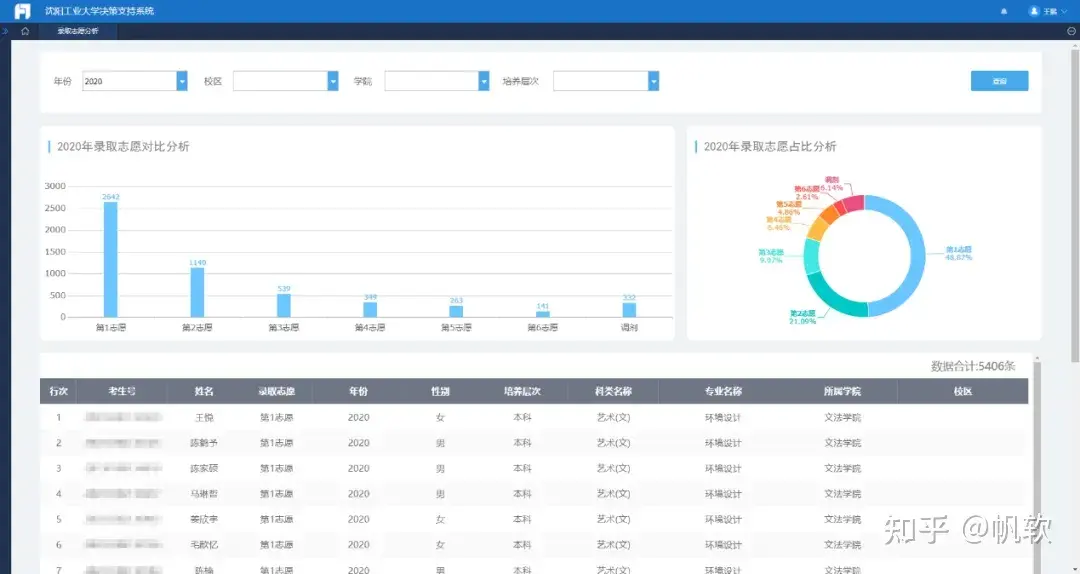
Task: Click the 调剂 bar showing 332
Action: tap(629, 310)
